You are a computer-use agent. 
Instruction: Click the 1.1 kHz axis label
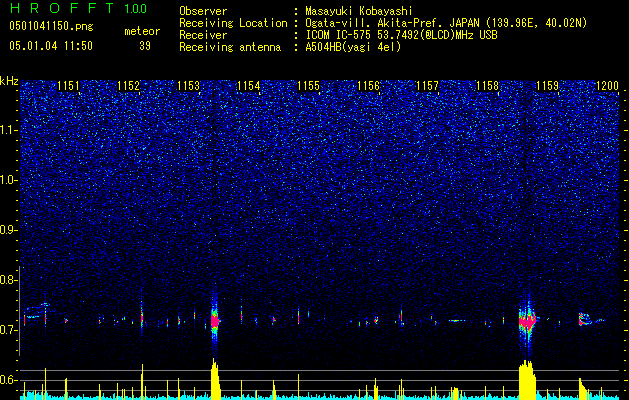pyautogui.click(x=9, y=131)
